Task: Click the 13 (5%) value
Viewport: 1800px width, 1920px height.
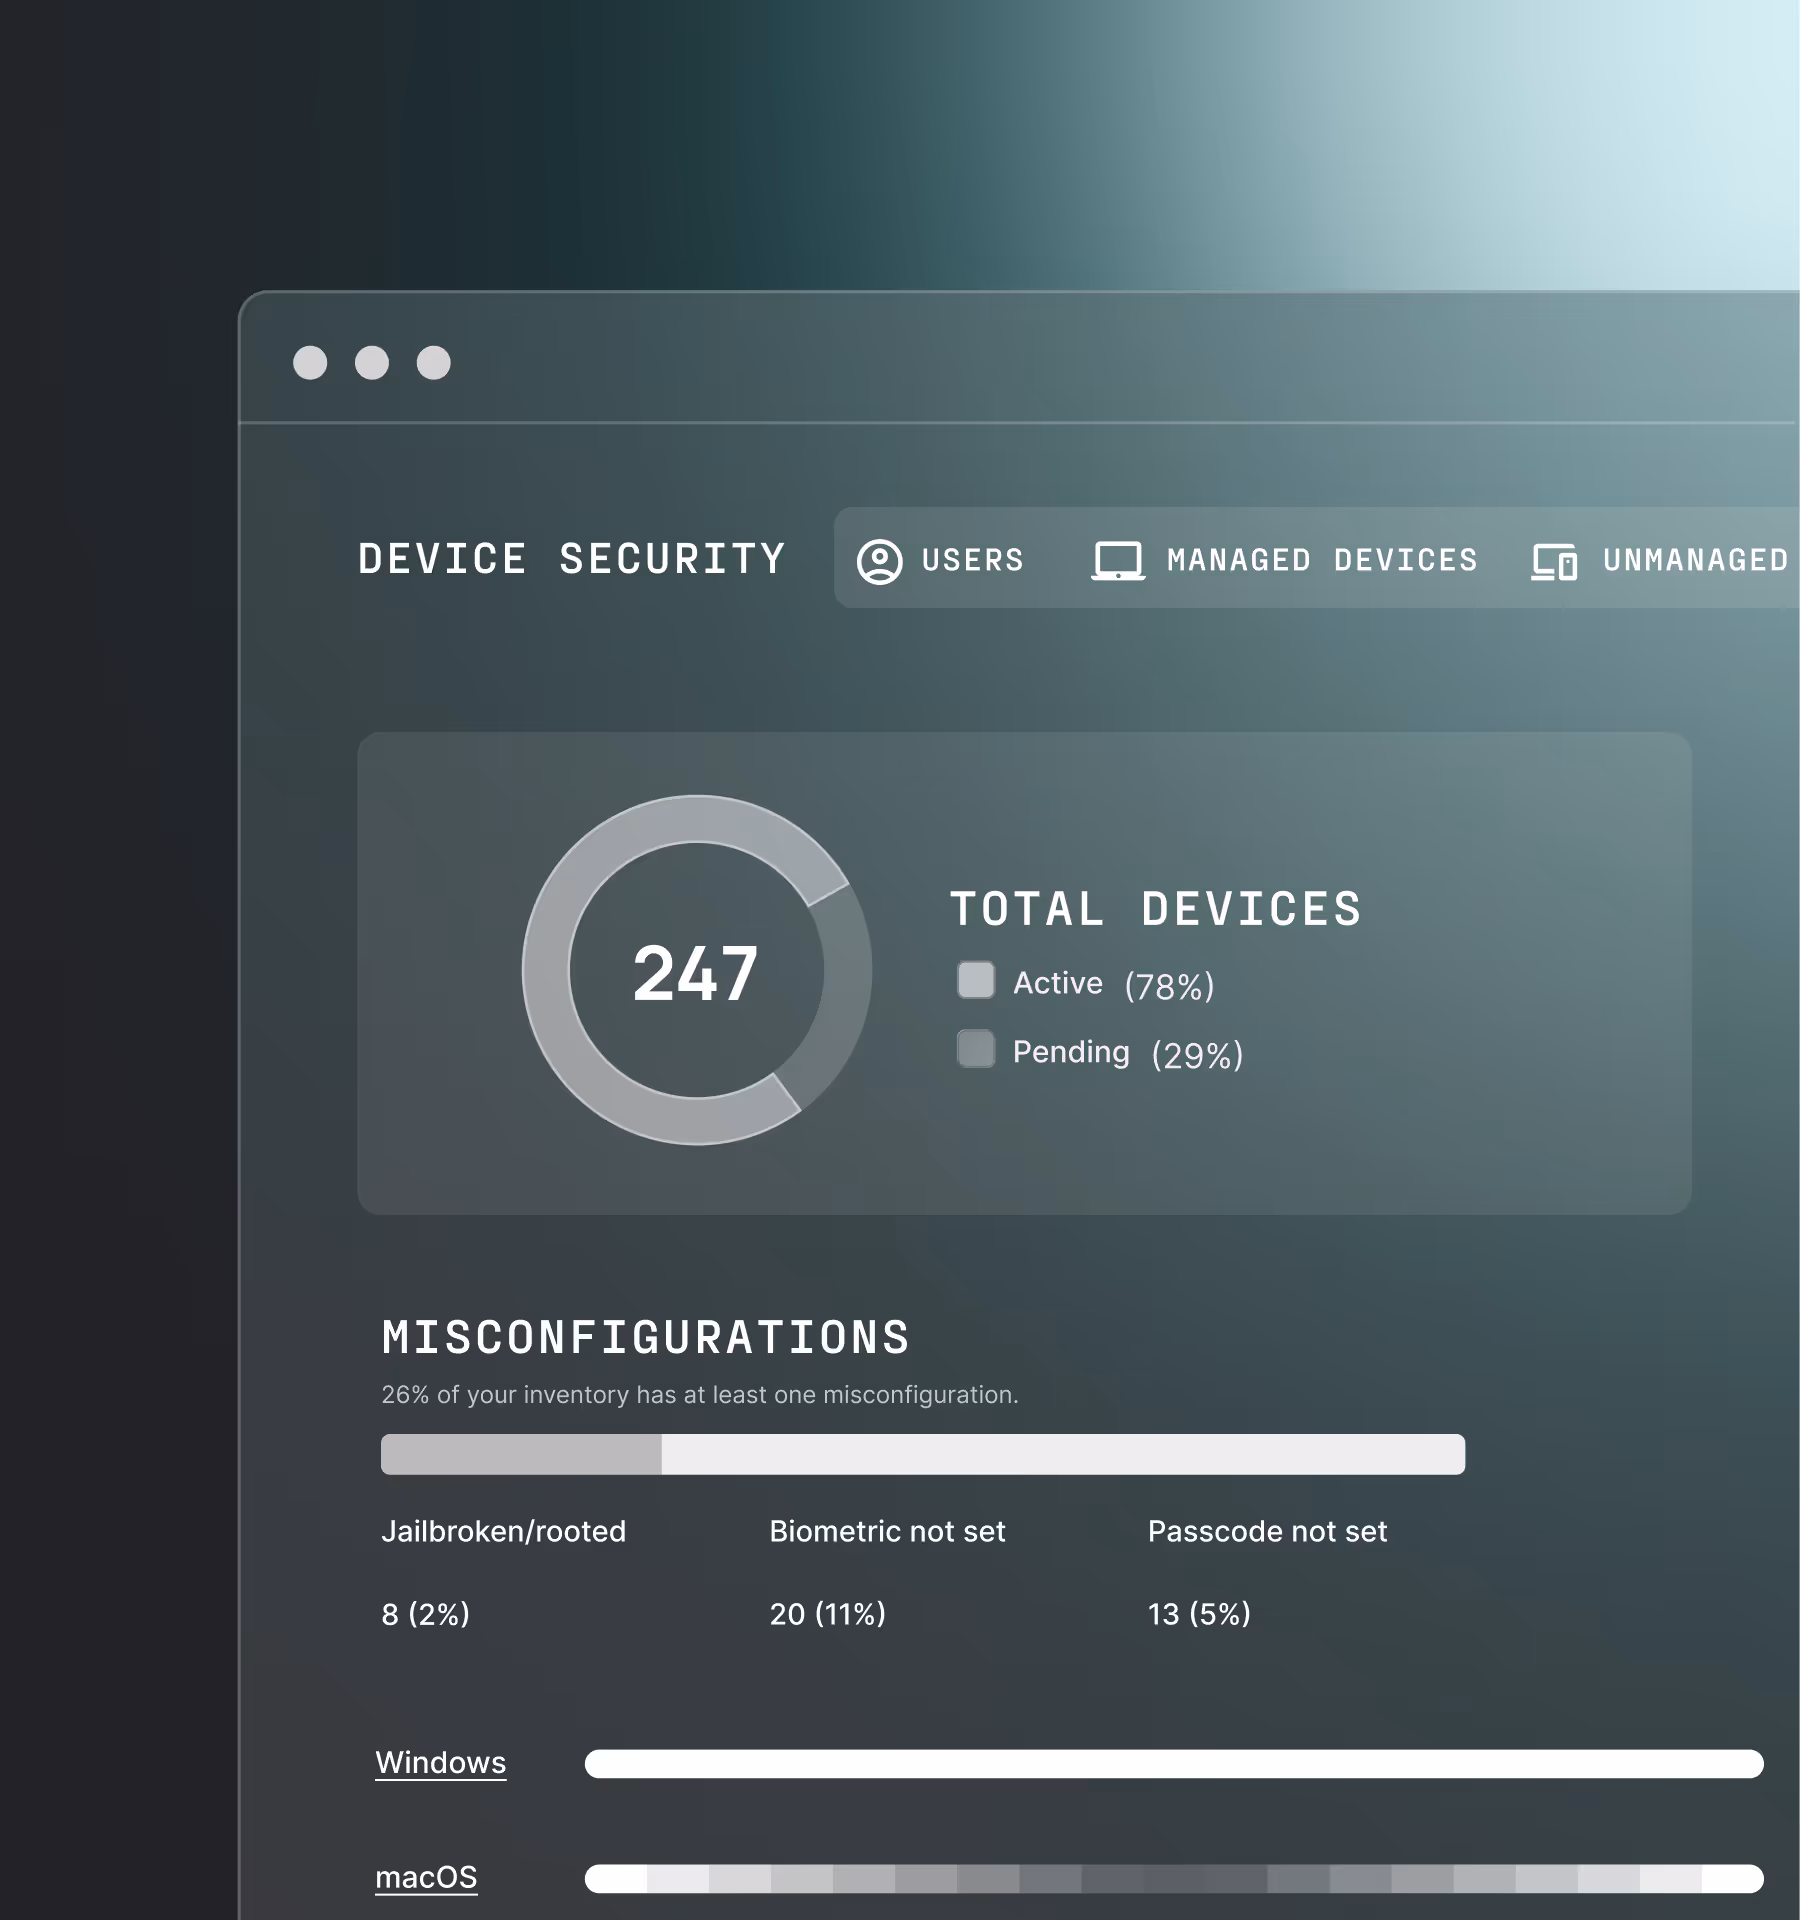Action: 1200,1614
